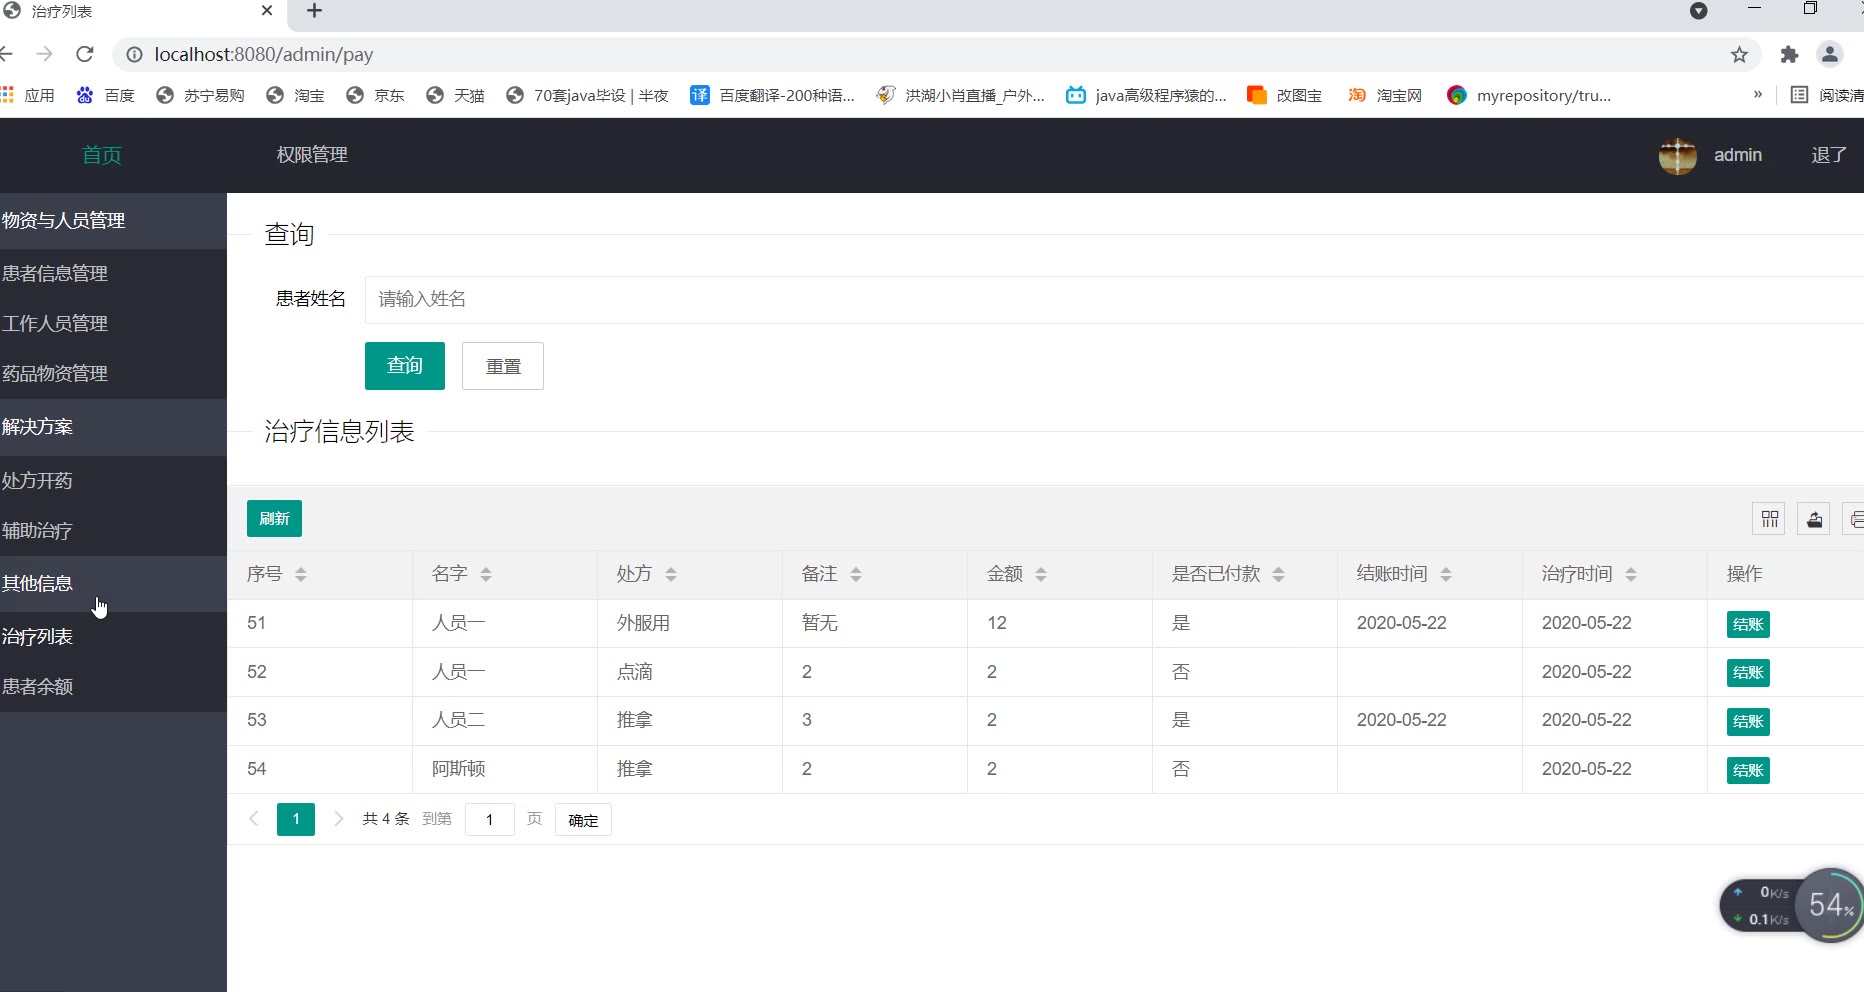This screenshot has height=992, width=1864.
Task: Click 结账 for record 51
Action: point(1748,625)
